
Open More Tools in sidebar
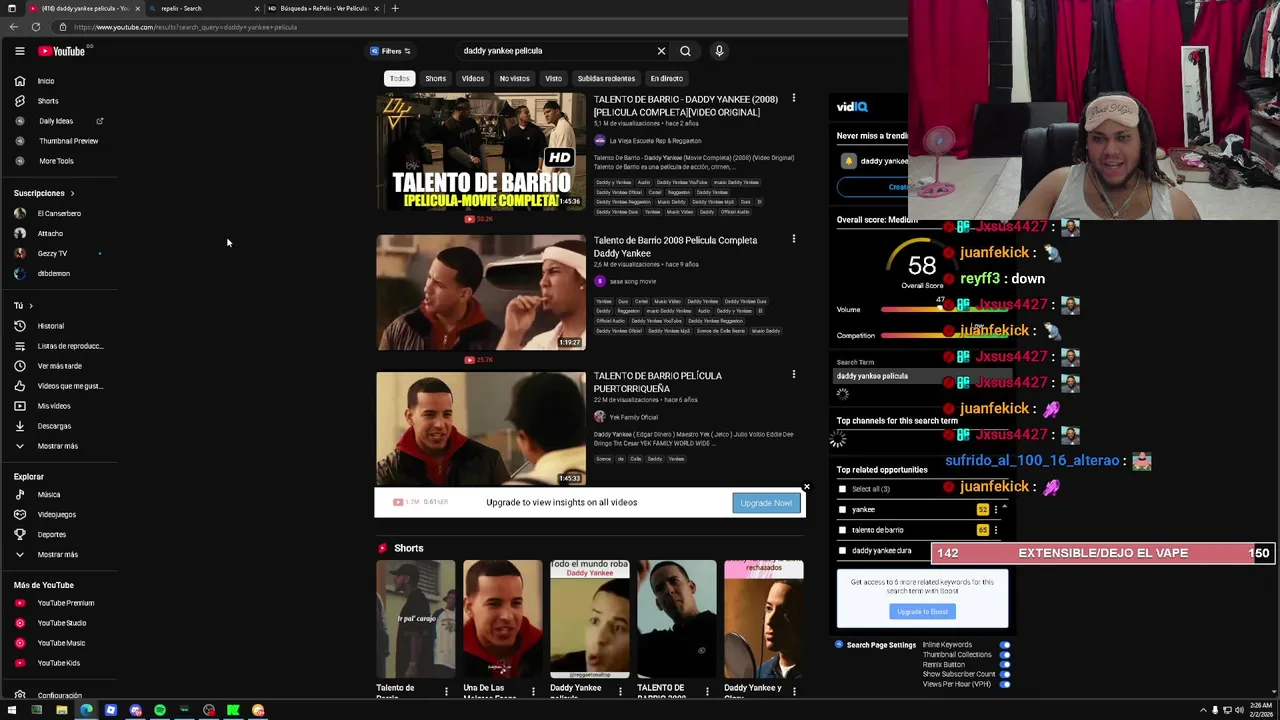60,161
